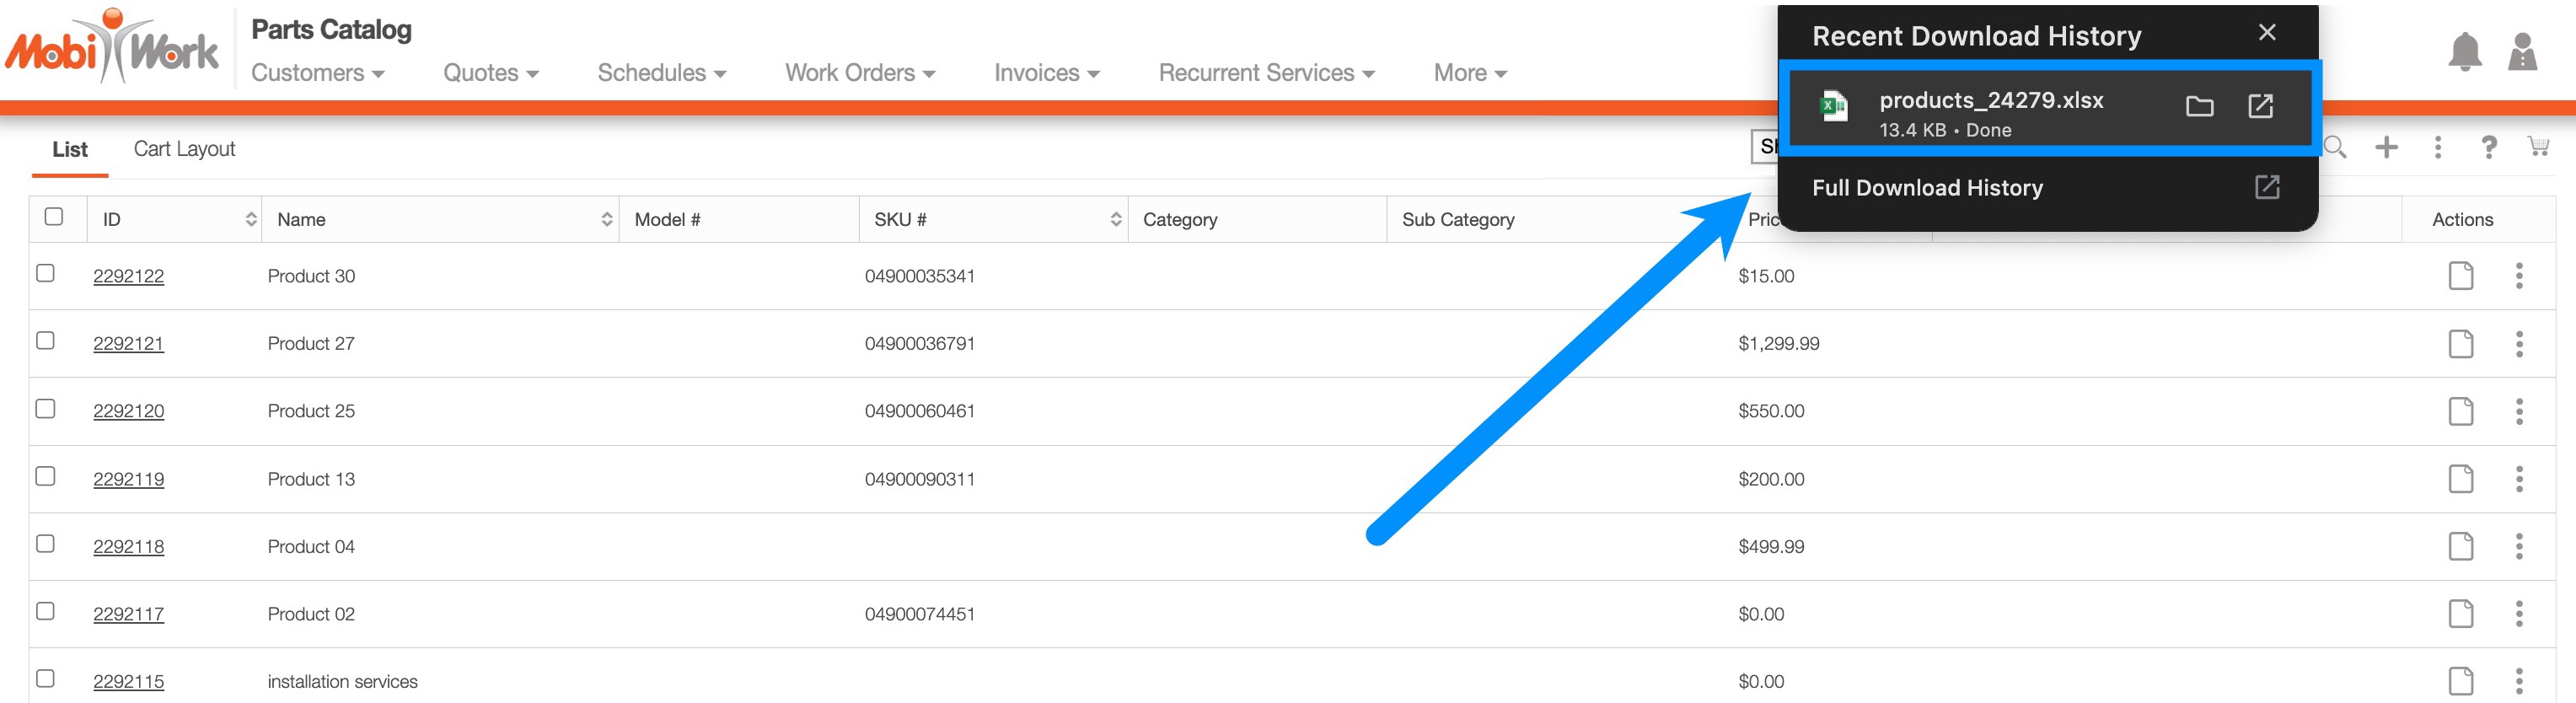Expand the Work Orders dropdown
The height and width of the screenshot is (703, 2576).
[859, 73]
